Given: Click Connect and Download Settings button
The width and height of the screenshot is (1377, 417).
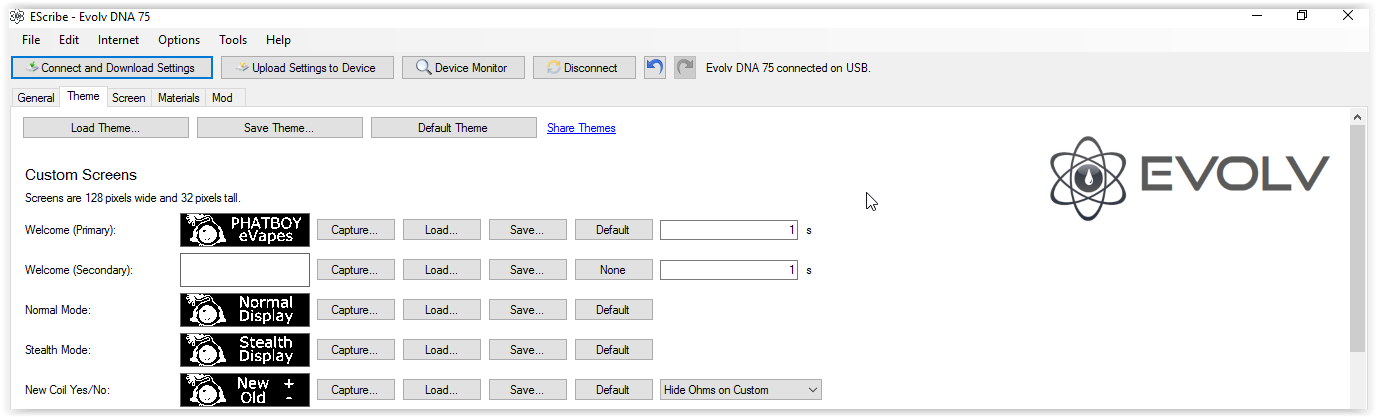Looking at the screenshot, I should (112, 68).
